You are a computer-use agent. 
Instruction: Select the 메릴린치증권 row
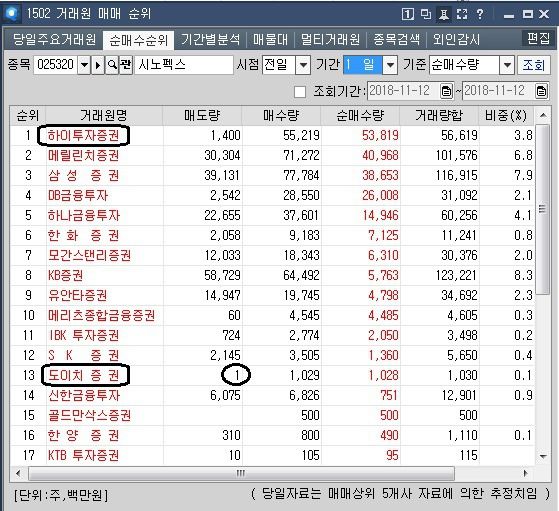tap(272, 155)
